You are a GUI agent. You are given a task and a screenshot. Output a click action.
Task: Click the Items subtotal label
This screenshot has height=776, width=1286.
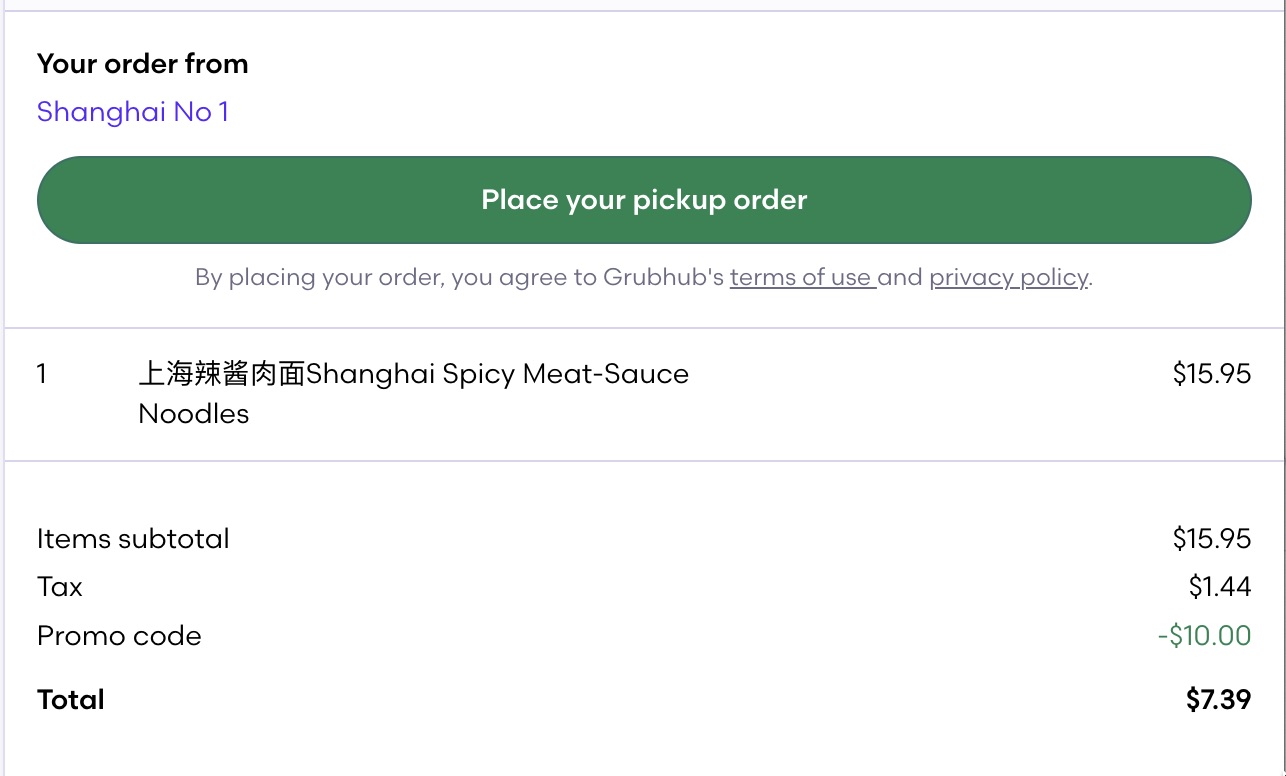(132, 538)
